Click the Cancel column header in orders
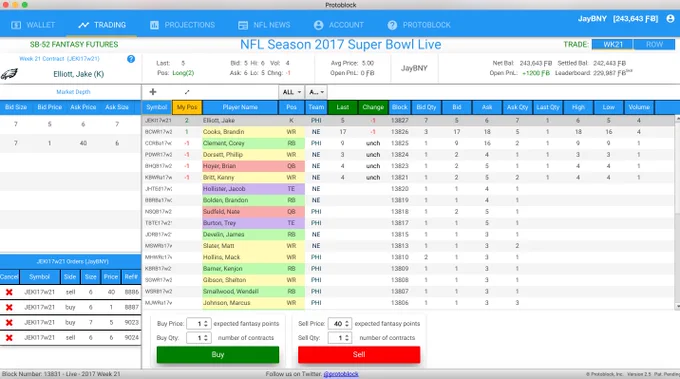Screen dimensions: 680x379 point(9,277)
